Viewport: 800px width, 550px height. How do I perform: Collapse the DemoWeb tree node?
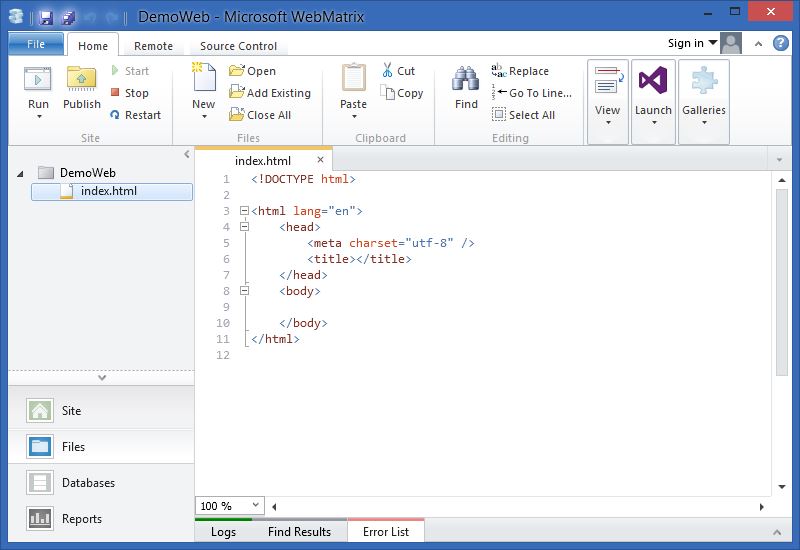click(20, 173)
